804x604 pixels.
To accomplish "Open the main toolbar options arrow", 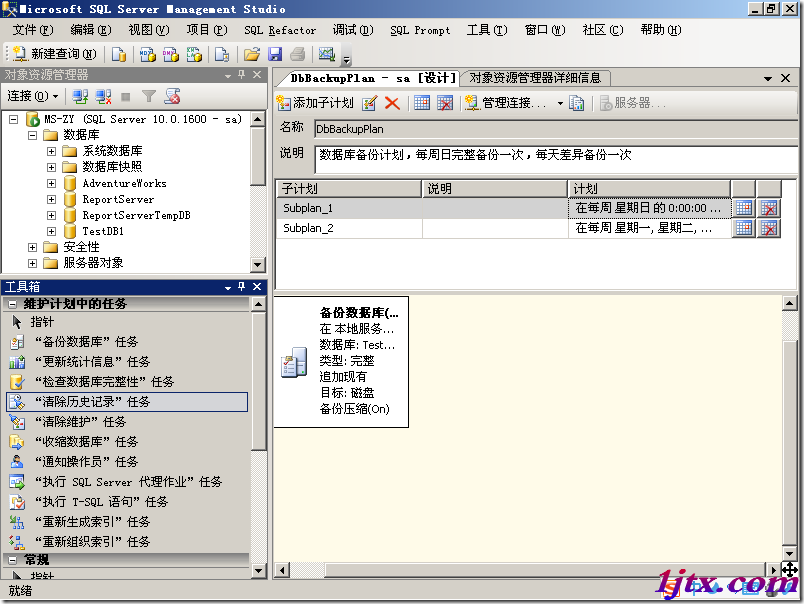I will tap(347, 59).
